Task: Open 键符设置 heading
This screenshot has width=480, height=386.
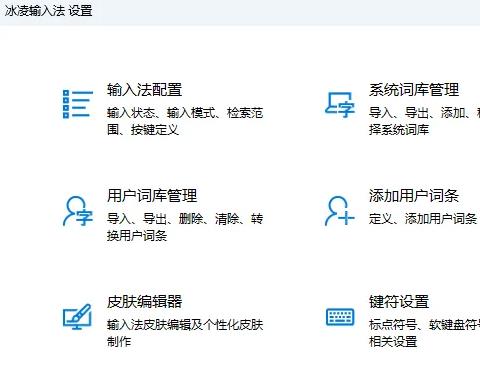Action: (x=399, y=302)
